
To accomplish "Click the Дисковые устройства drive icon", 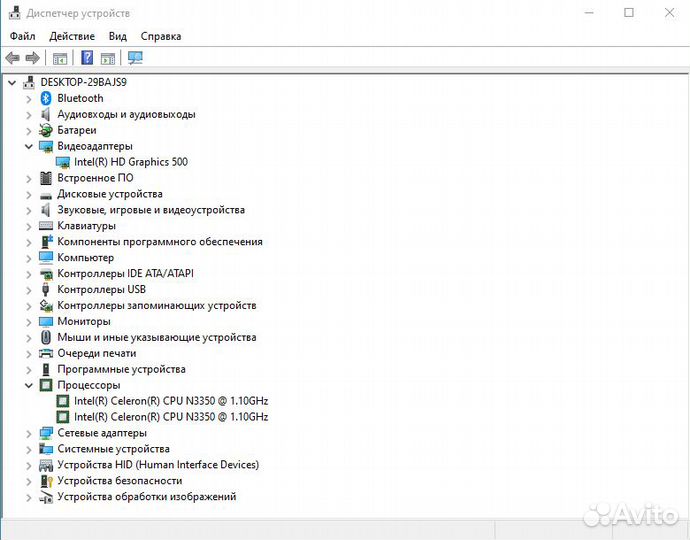I will tap(46, 196).
